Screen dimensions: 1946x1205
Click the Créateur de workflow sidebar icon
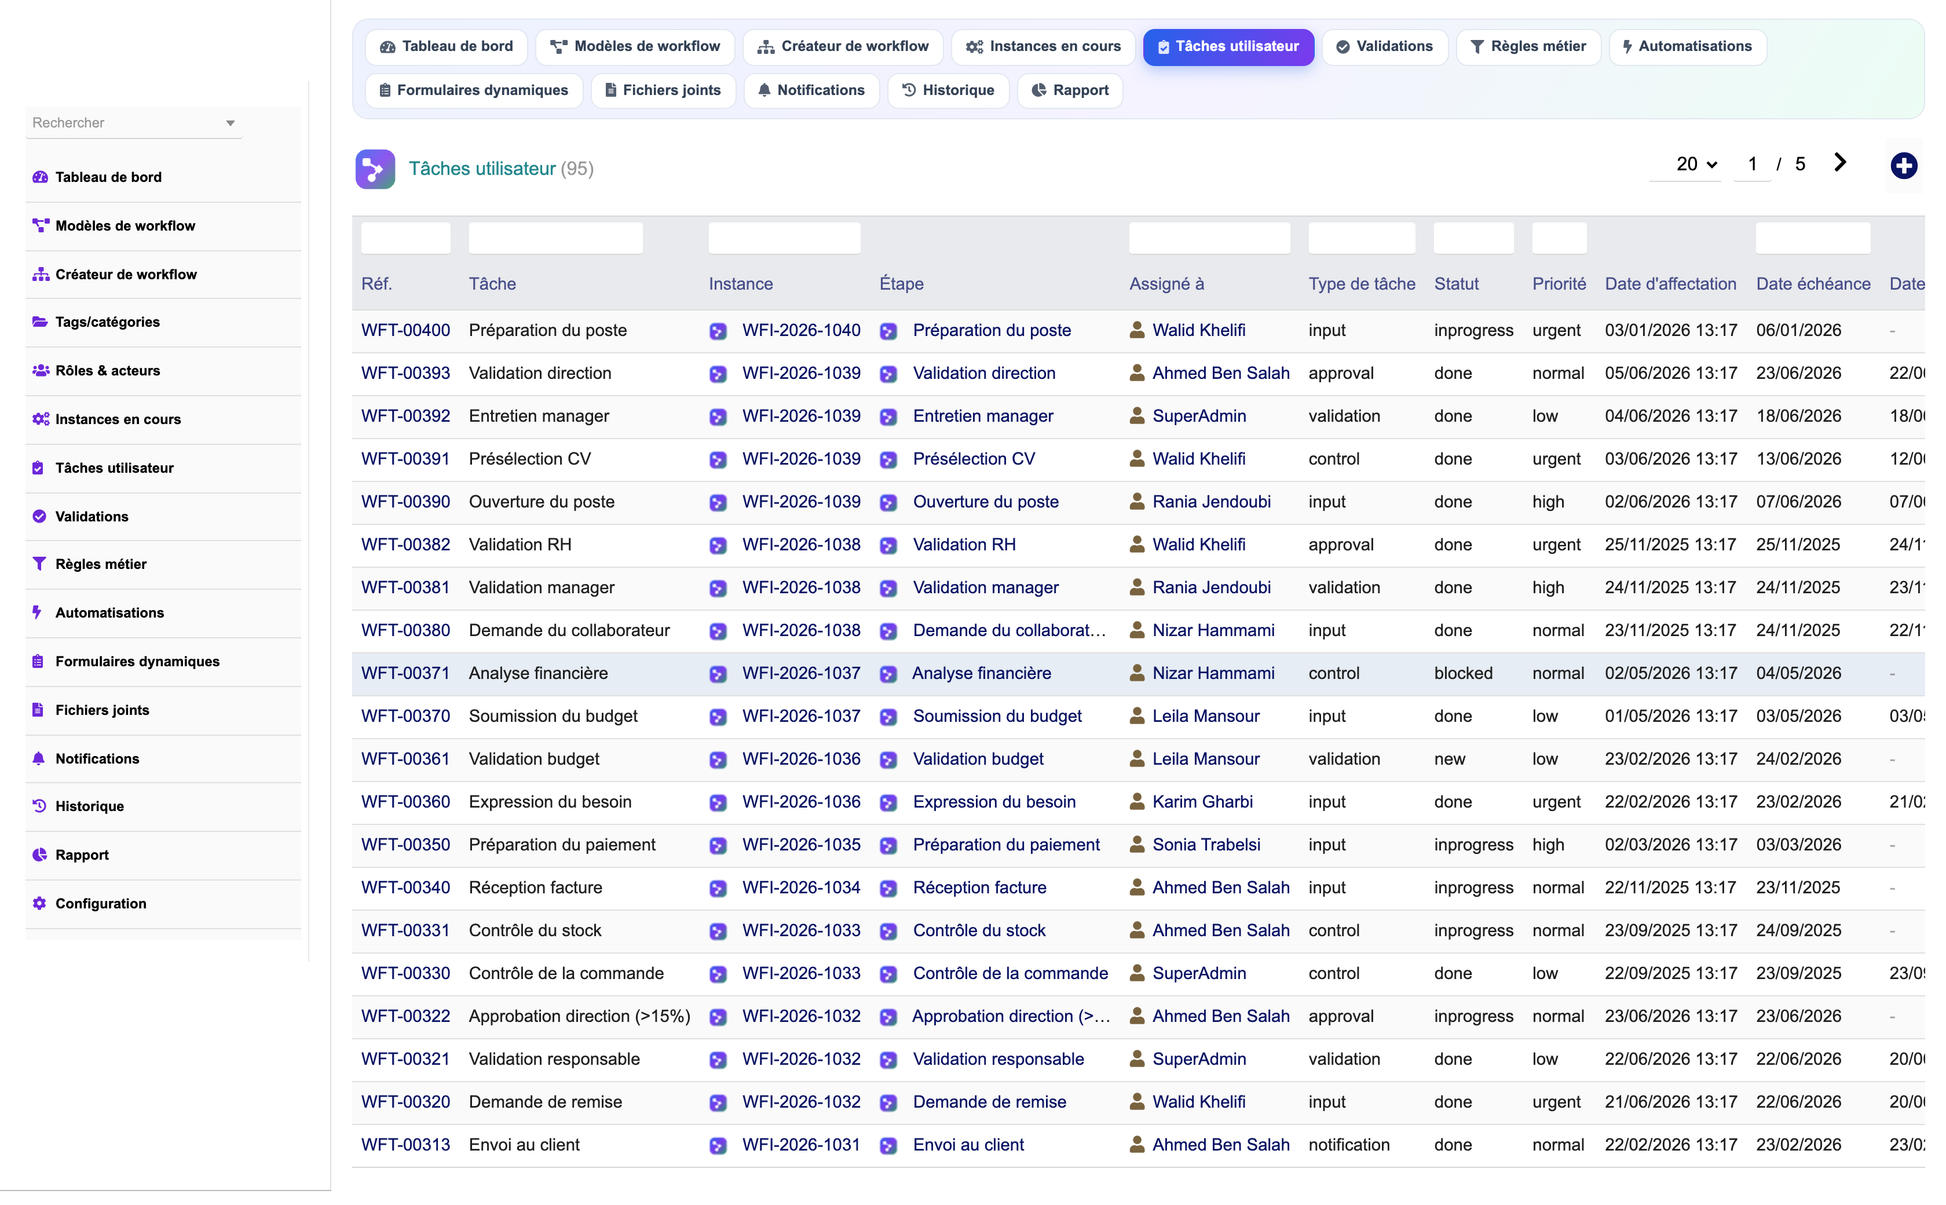pos(40,274)
